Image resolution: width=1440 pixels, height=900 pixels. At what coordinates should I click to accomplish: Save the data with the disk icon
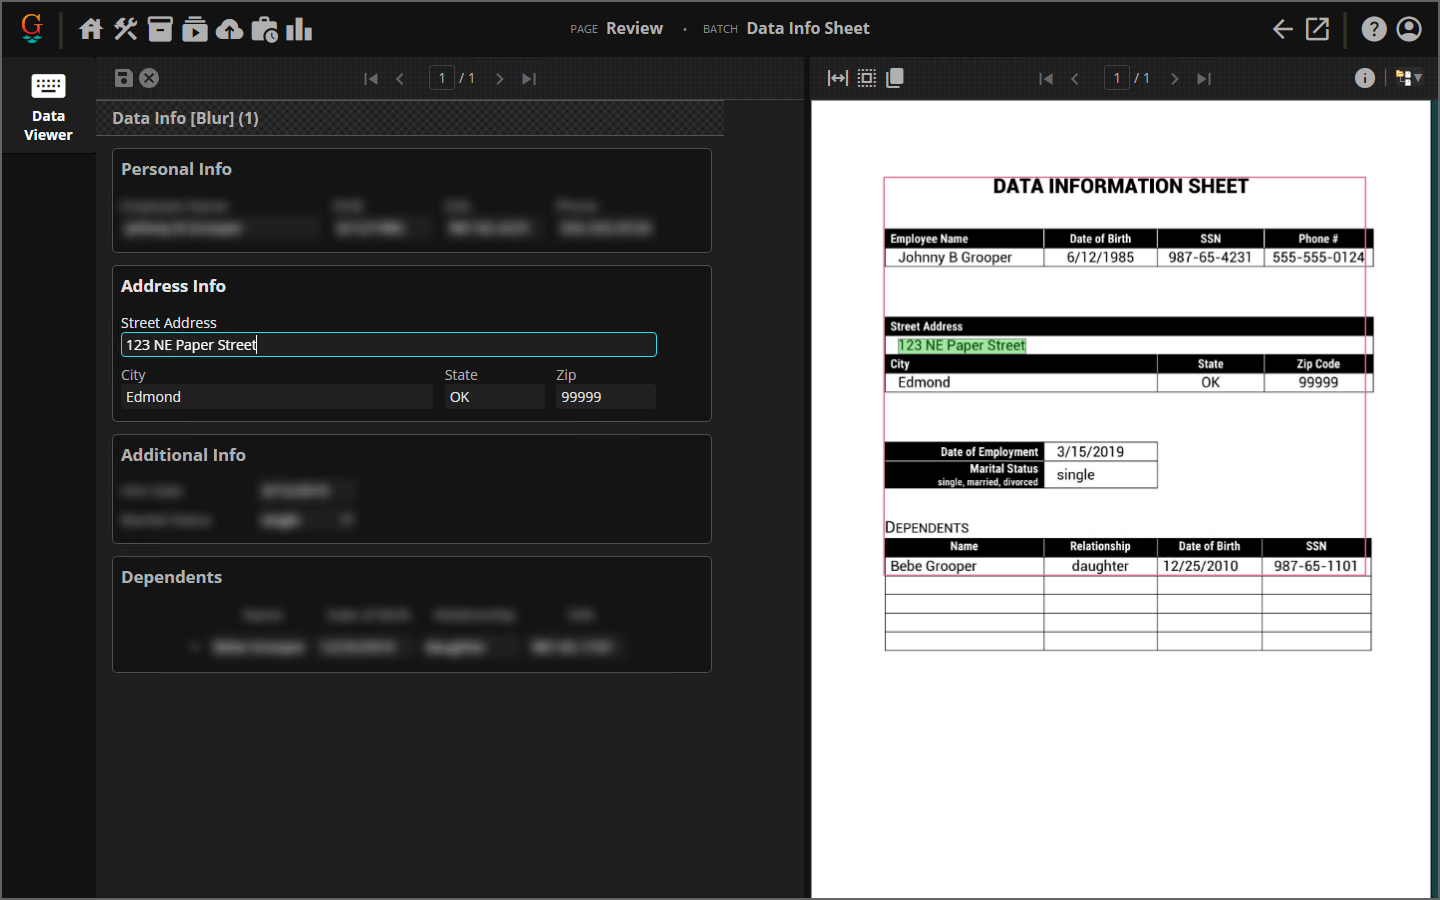point(124,78)
